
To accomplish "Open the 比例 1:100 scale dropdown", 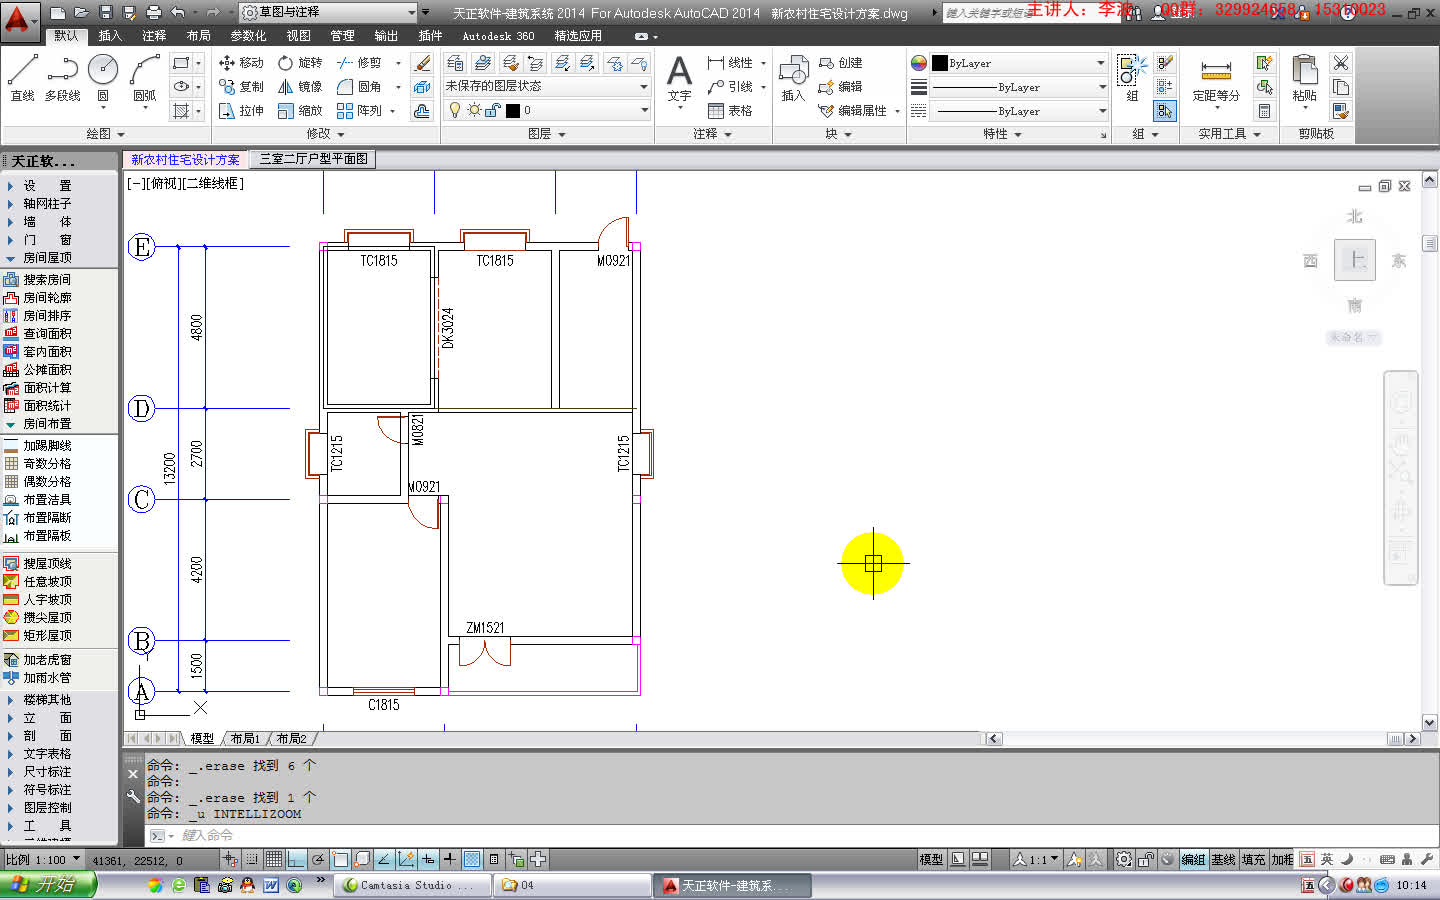I will click(43, 859).
